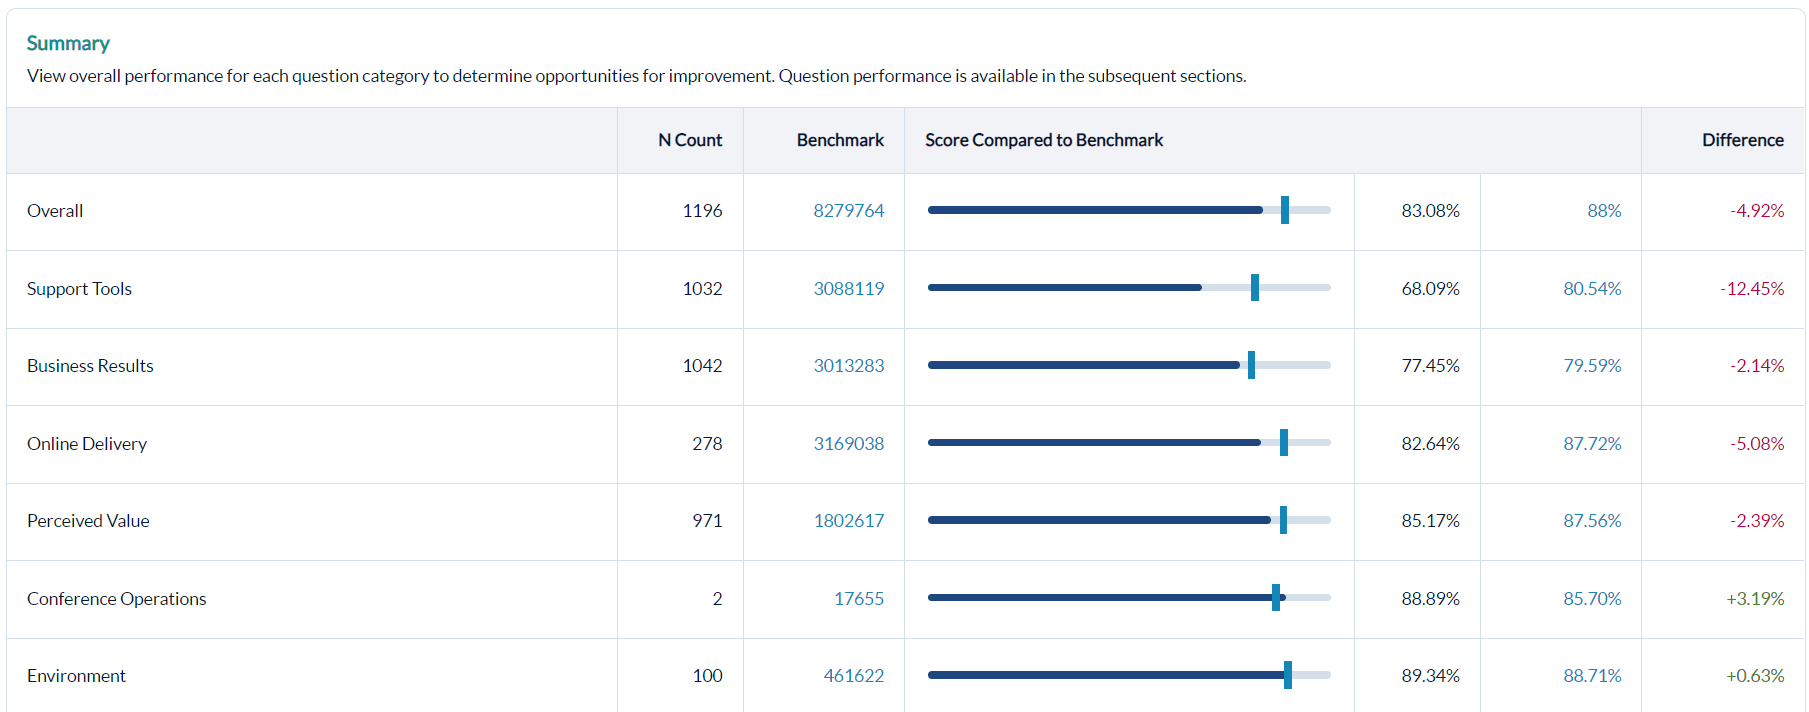Open the 80.54% benchmark score link

click(x=1592, y=289)
